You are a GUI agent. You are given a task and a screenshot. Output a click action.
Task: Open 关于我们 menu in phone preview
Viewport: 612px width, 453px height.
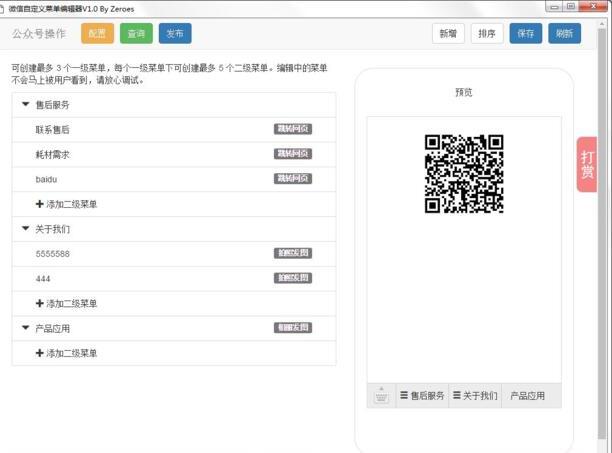tap(475, 396)
